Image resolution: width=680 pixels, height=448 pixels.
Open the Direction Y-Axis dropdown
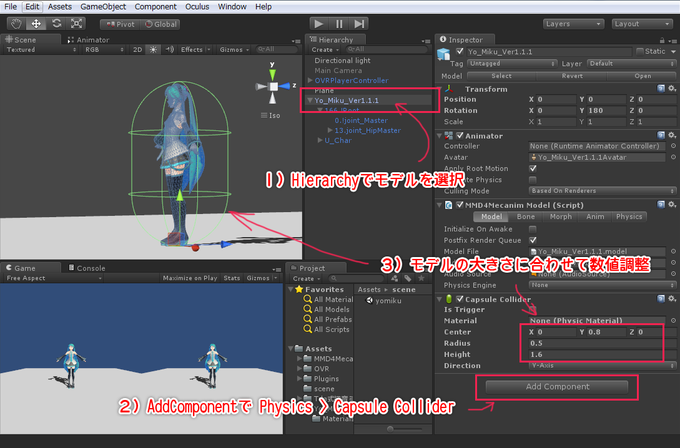(x=602, y=366)
